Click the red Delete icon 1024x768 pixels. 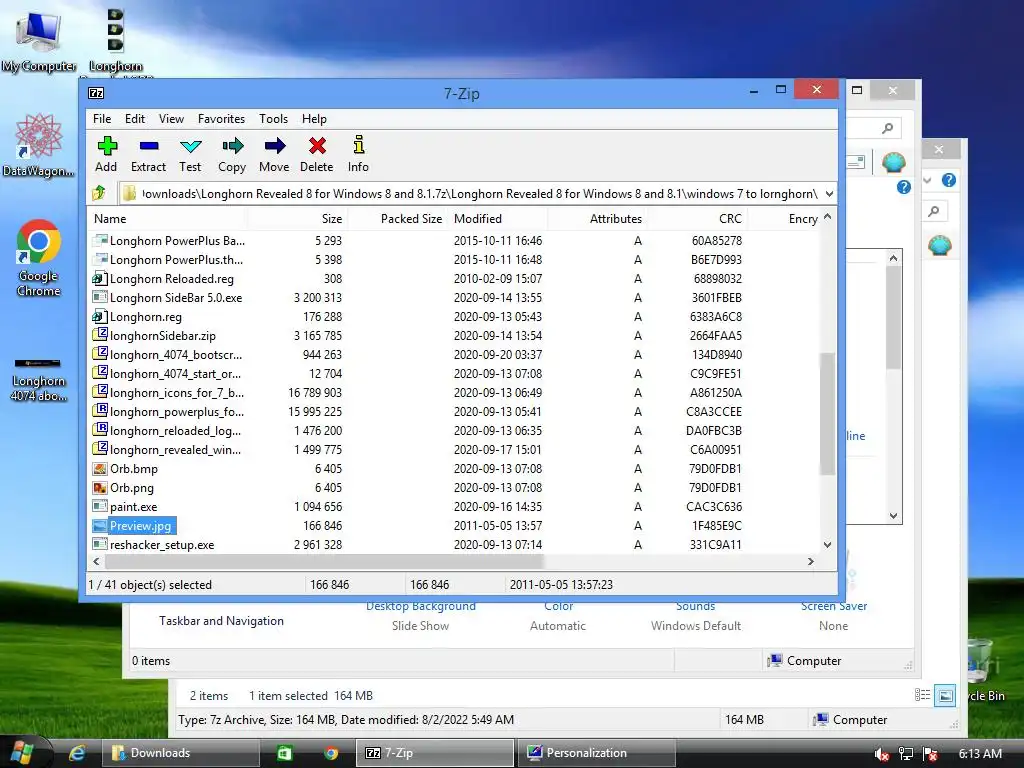pyautogui.click(x=317, y=146)
